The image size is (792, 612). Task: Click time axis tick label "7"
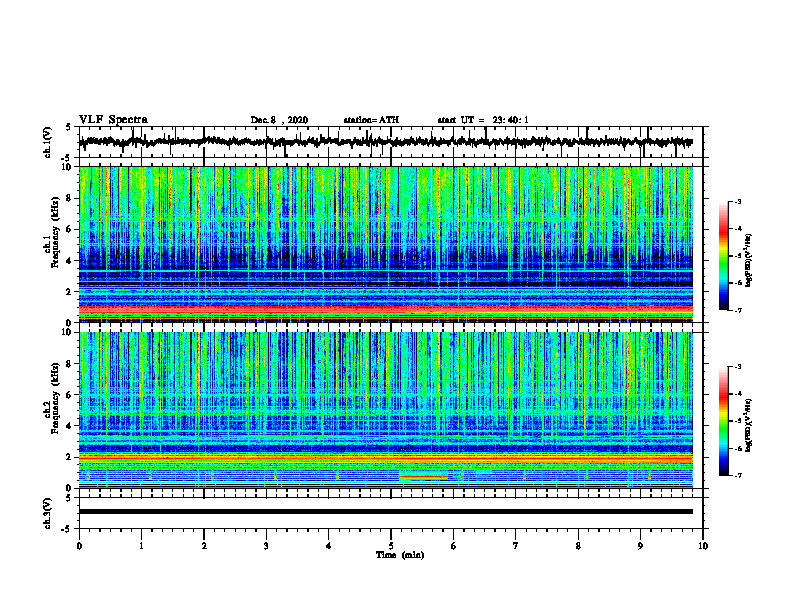click(x=516, y=546)
